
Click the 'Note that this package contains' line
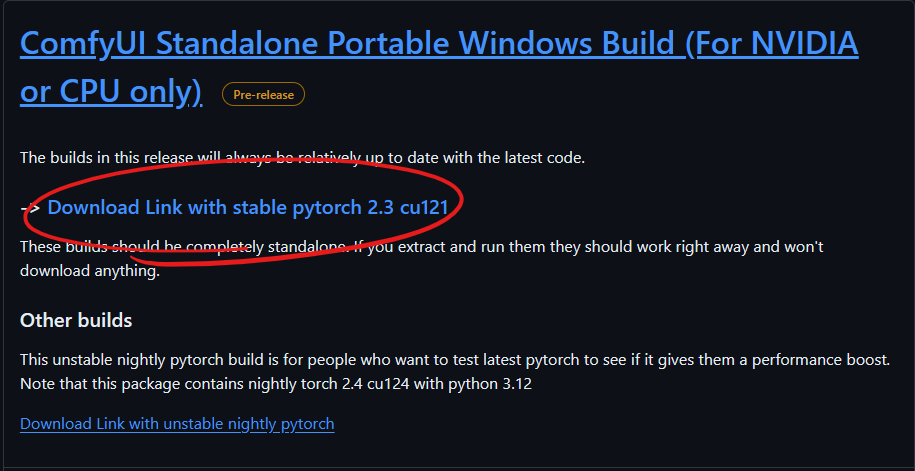(275, 385)
